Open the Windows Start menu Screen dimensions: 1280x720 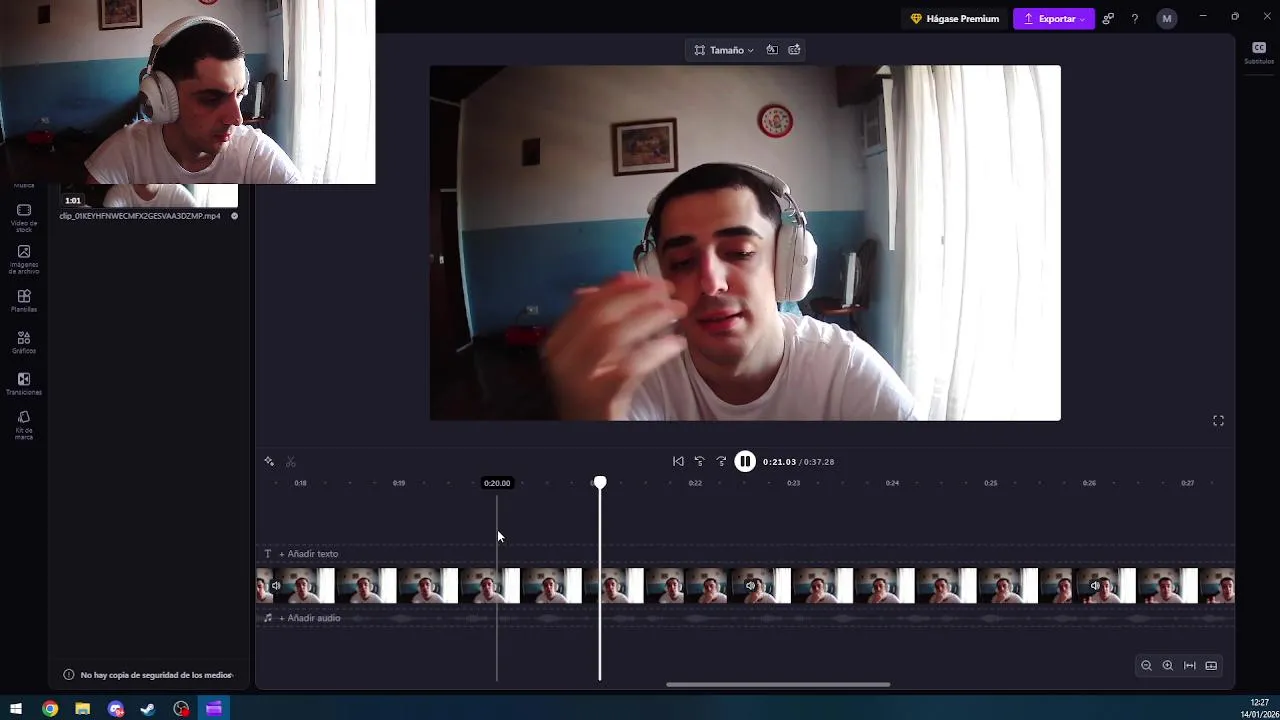pos(16,709)
